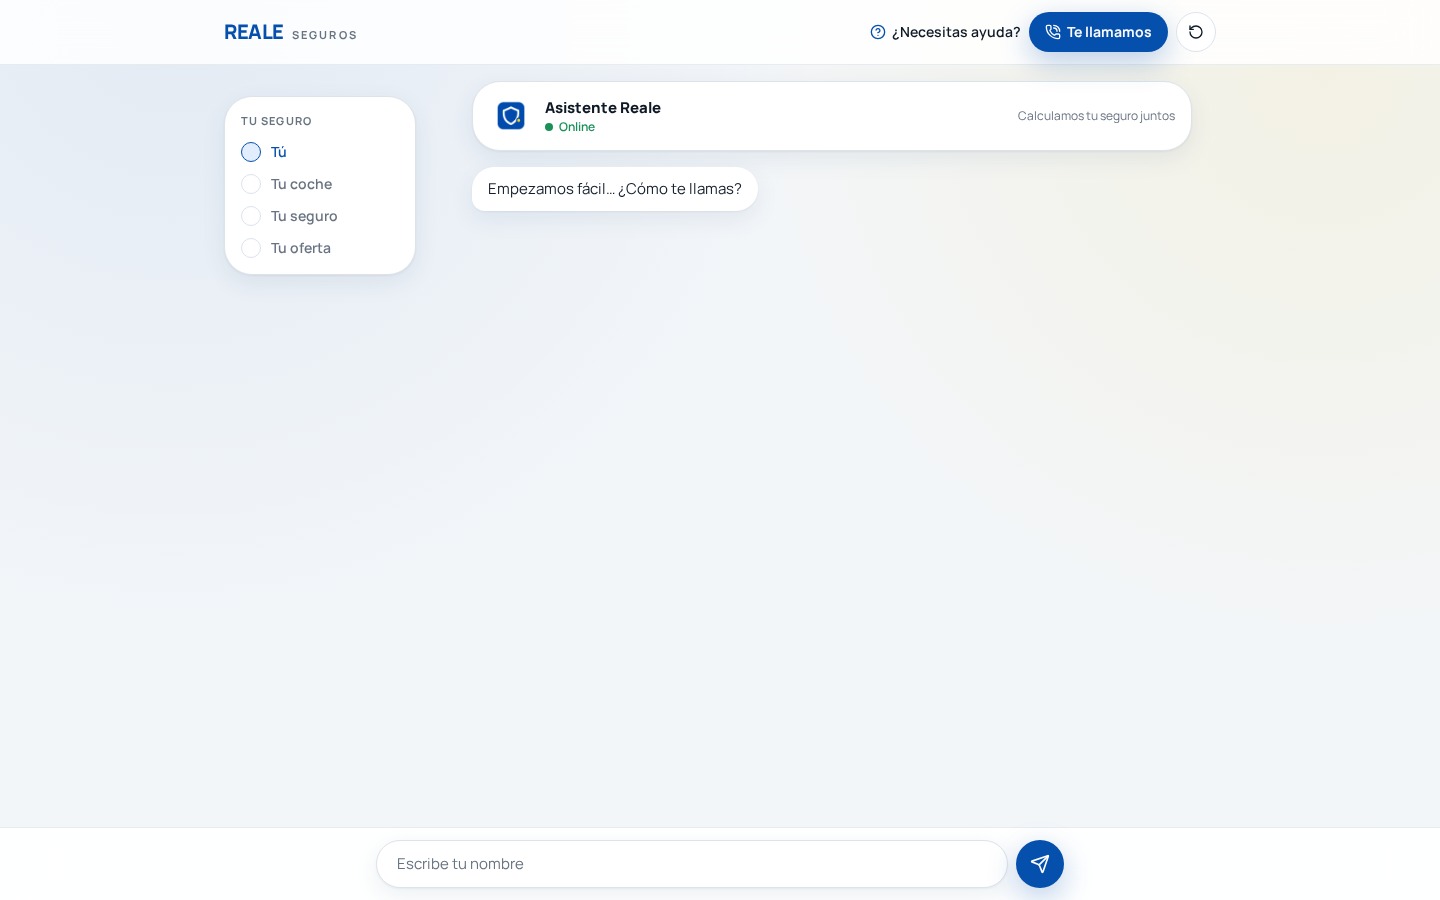This screenshot has height=900, width=1440.
Task: Click the TU SEGURO sidebar heading
Action: [x=276, y=121]
